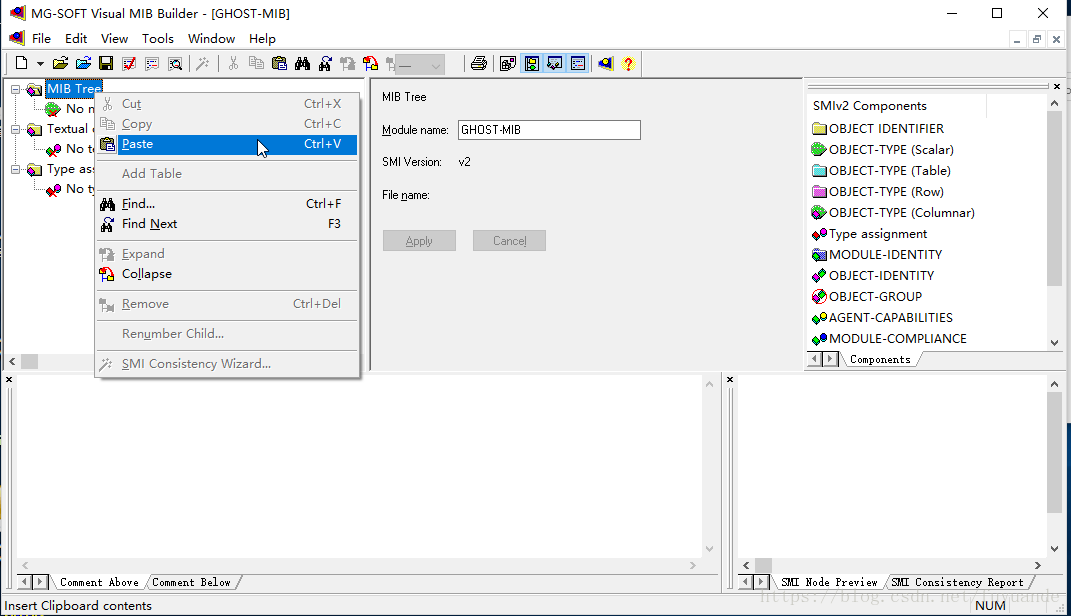
Task: Click the Module name input field
Action: [x=549, y=130]
